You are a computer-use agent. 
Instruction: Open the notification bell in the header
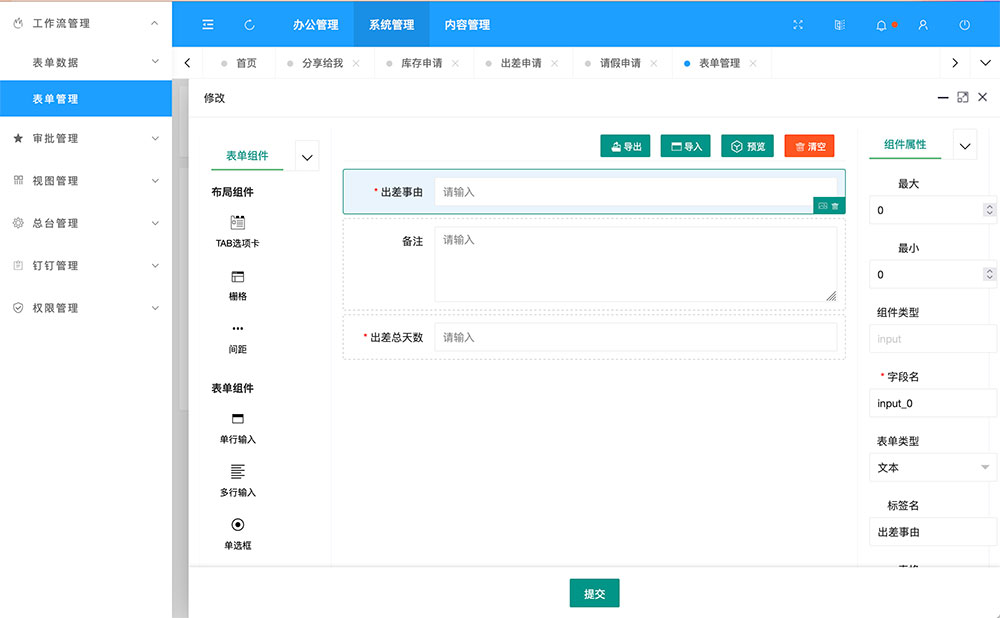(881, 25)
